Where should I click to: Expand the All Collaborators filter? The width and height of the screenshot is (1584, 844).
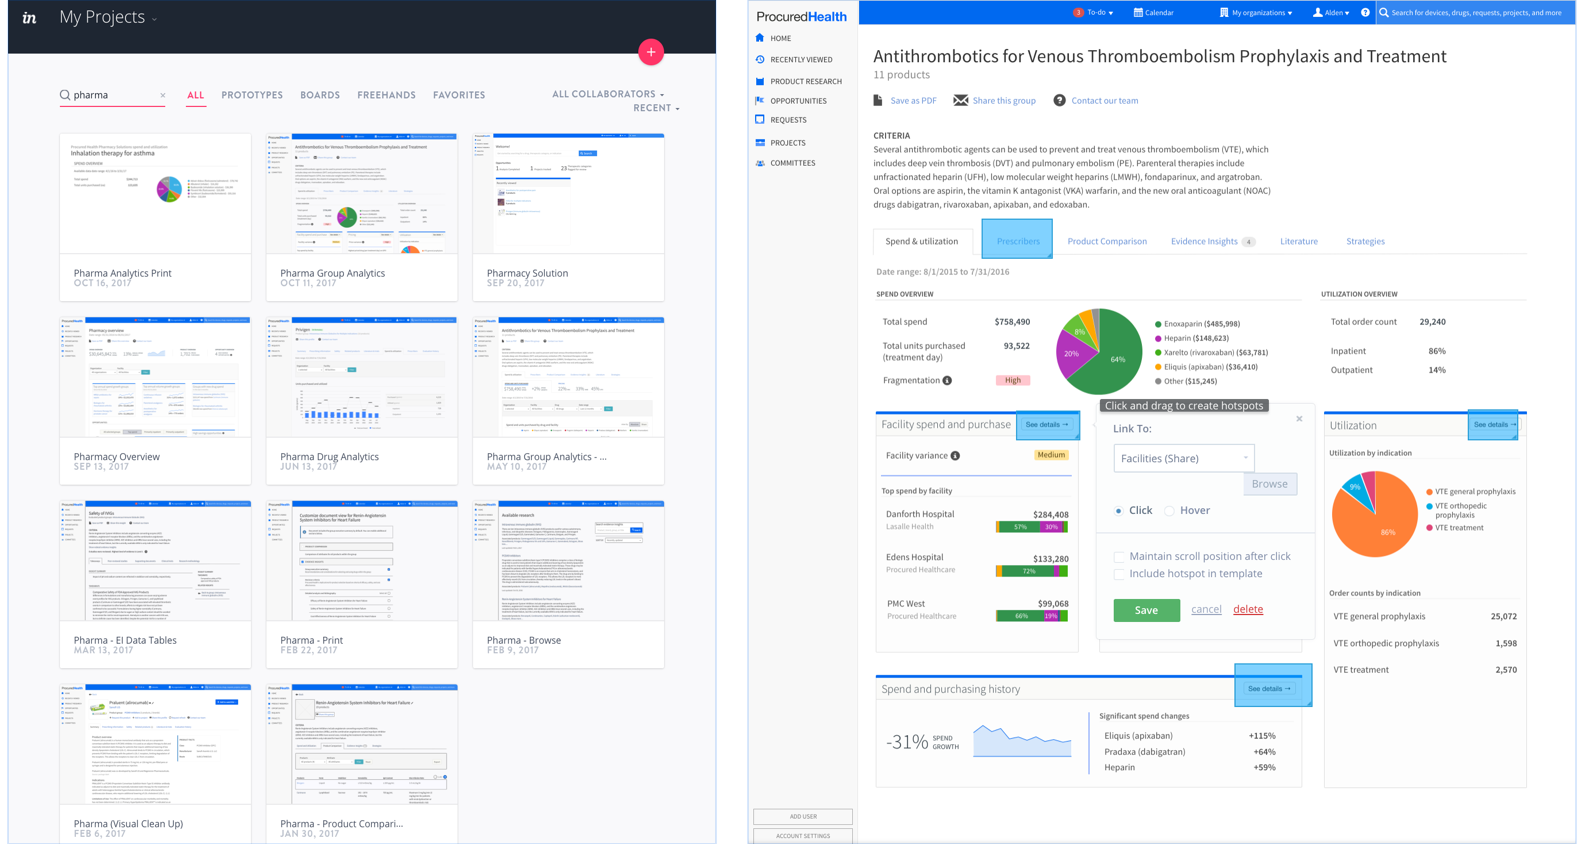tap(607, 94)
